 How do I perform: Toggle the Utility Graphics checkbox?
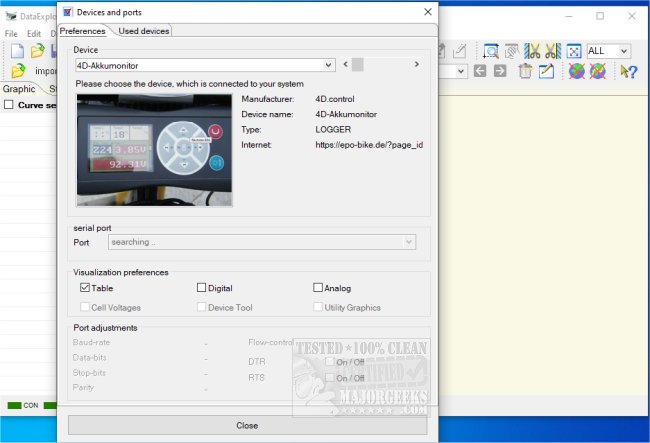[318, 307]
